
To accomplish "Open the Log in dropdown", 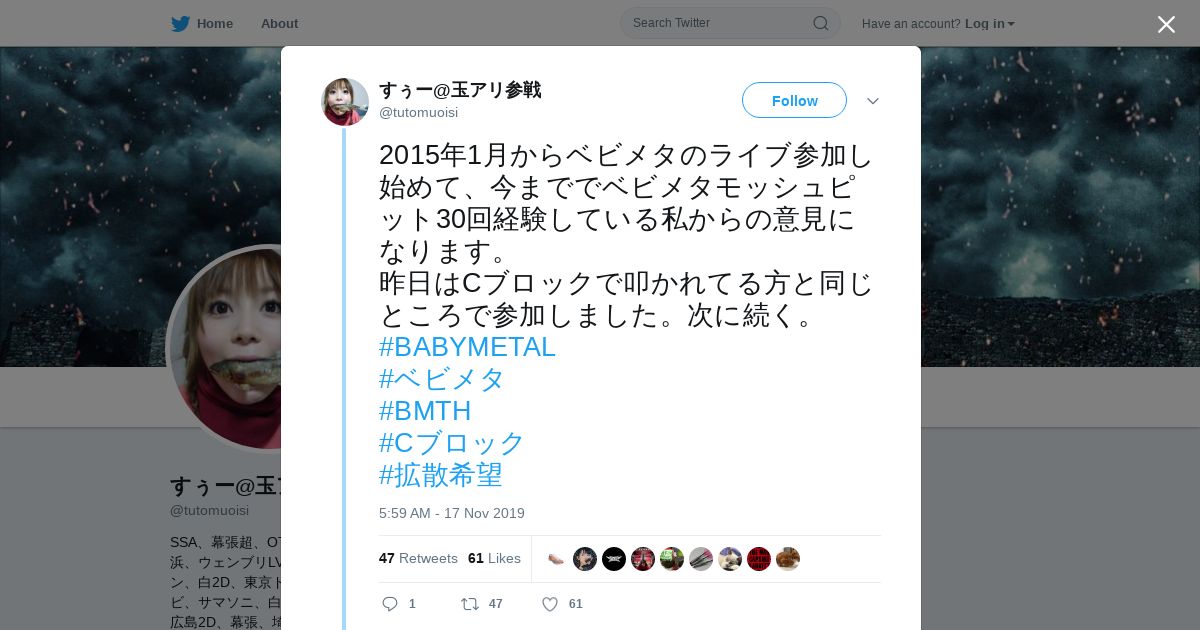I will (989, 23).
